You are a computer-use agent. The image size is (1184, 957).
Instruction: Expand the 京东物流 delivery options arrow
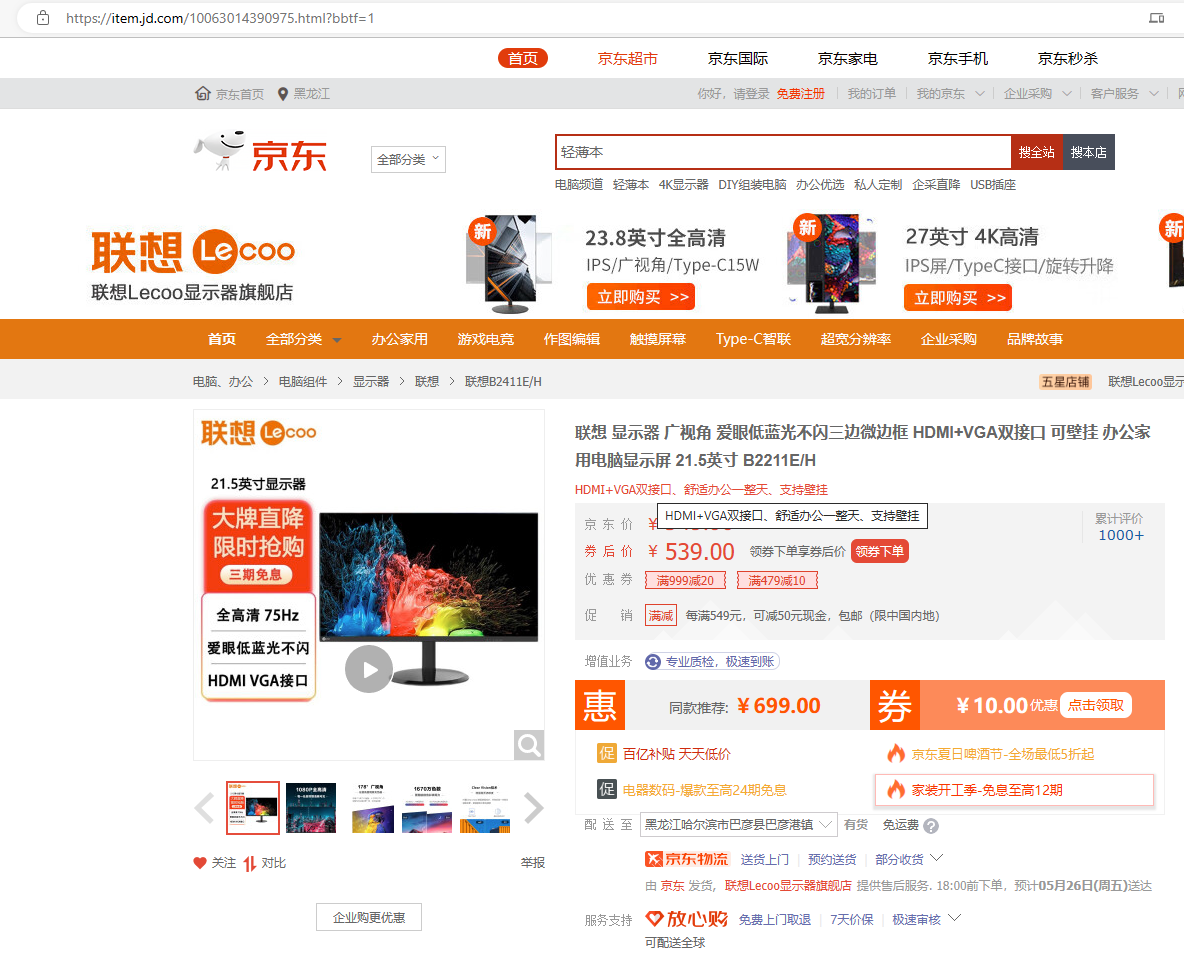tap(937, 858)
